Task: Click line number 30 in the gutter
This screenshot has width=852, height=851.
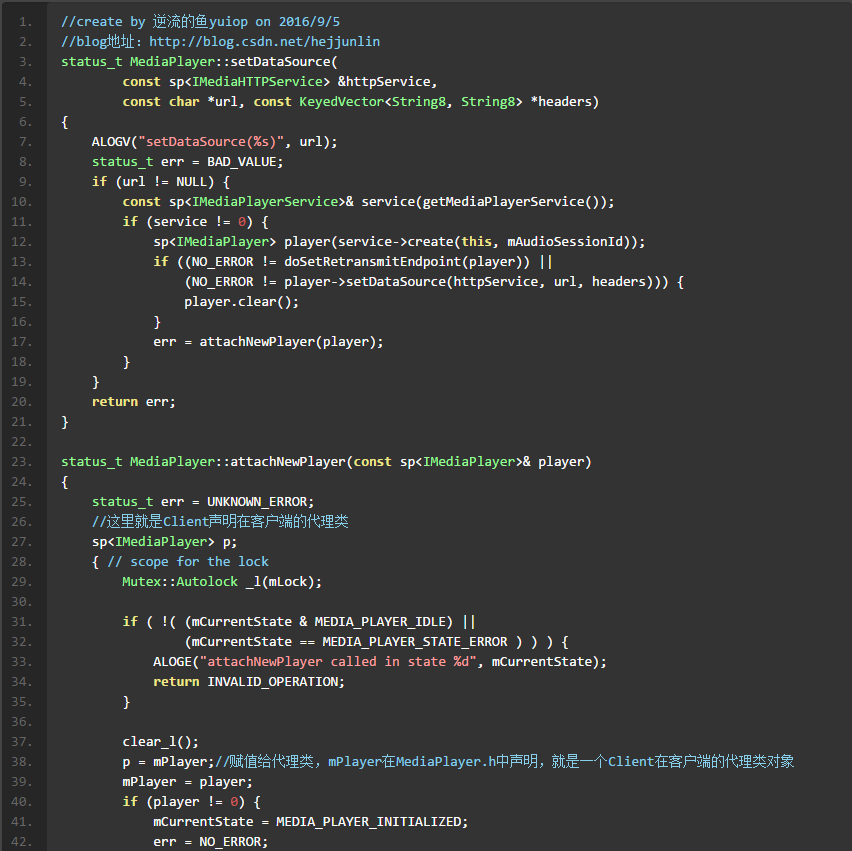Action: [x=22, y=602]
